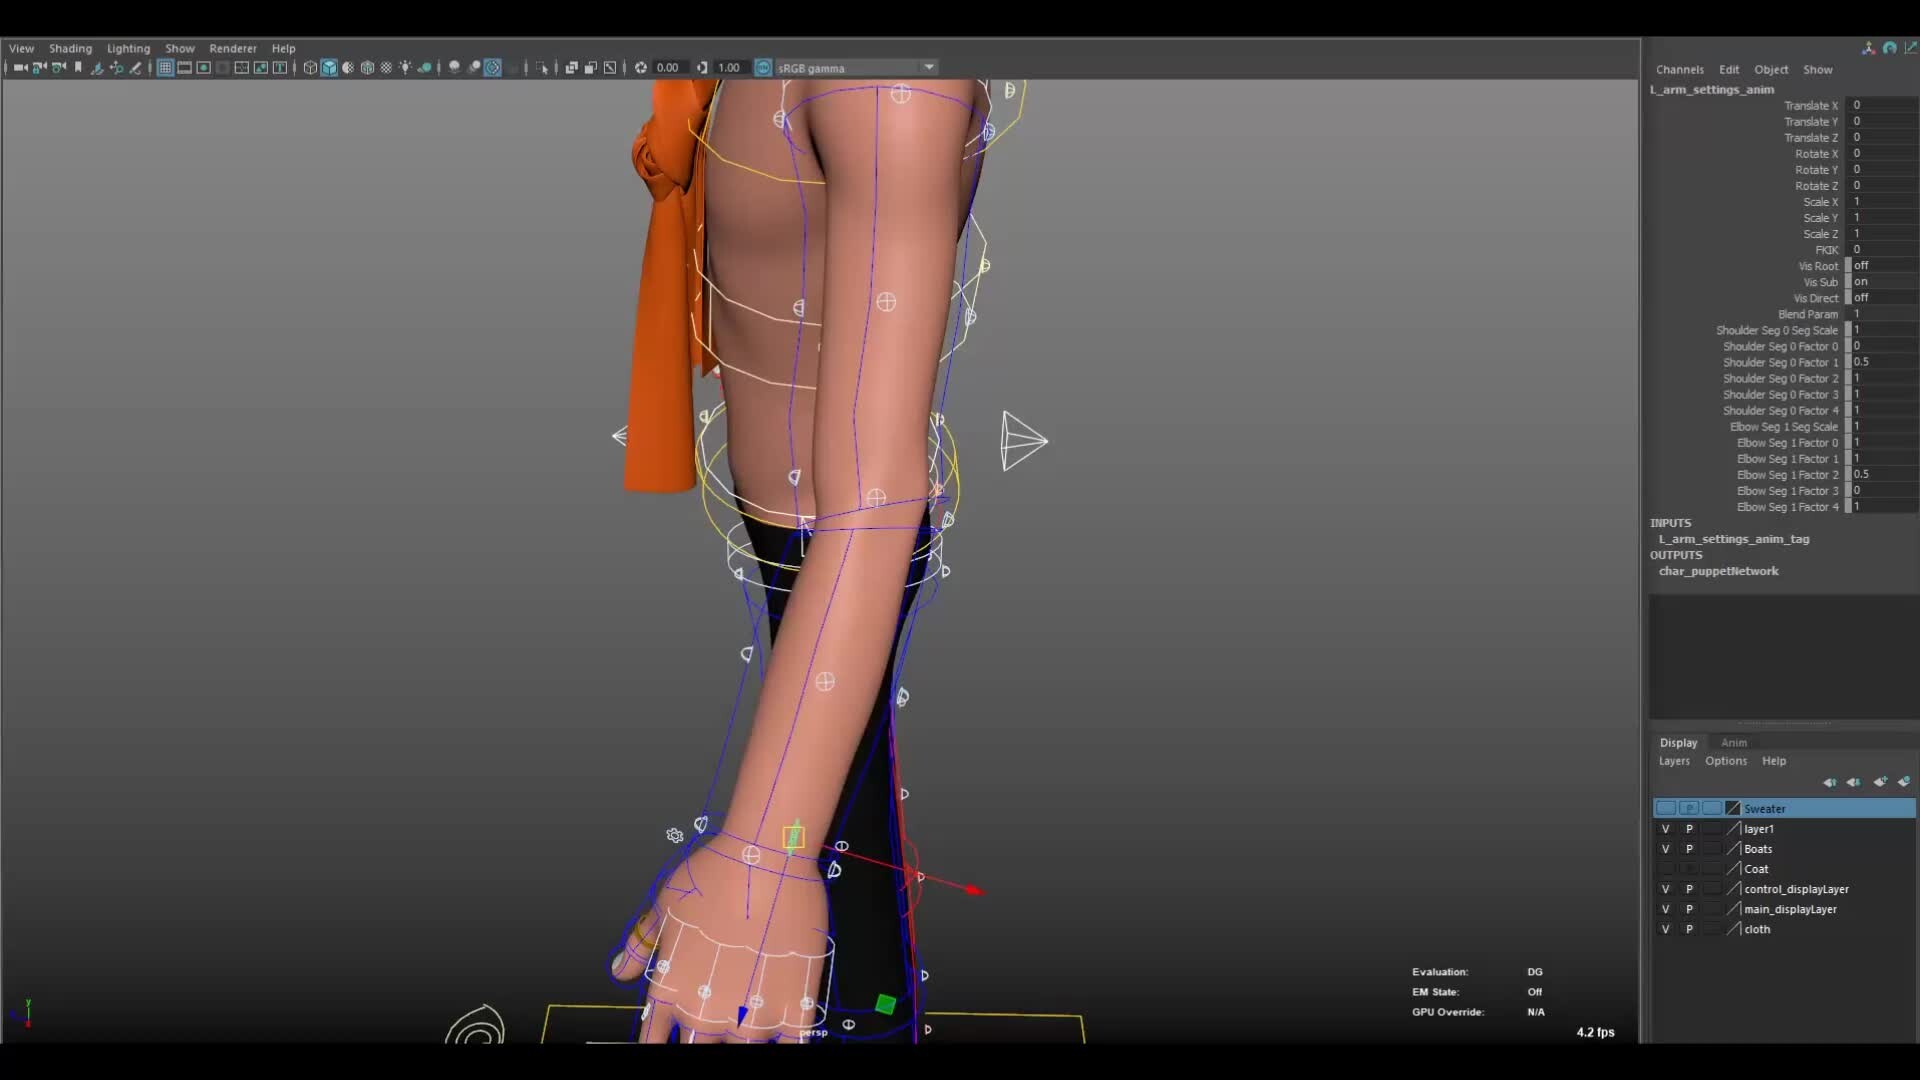
Task: Toggle visibility of the Boats layer
Action: pyautogui.click(x=1666, y=849)
